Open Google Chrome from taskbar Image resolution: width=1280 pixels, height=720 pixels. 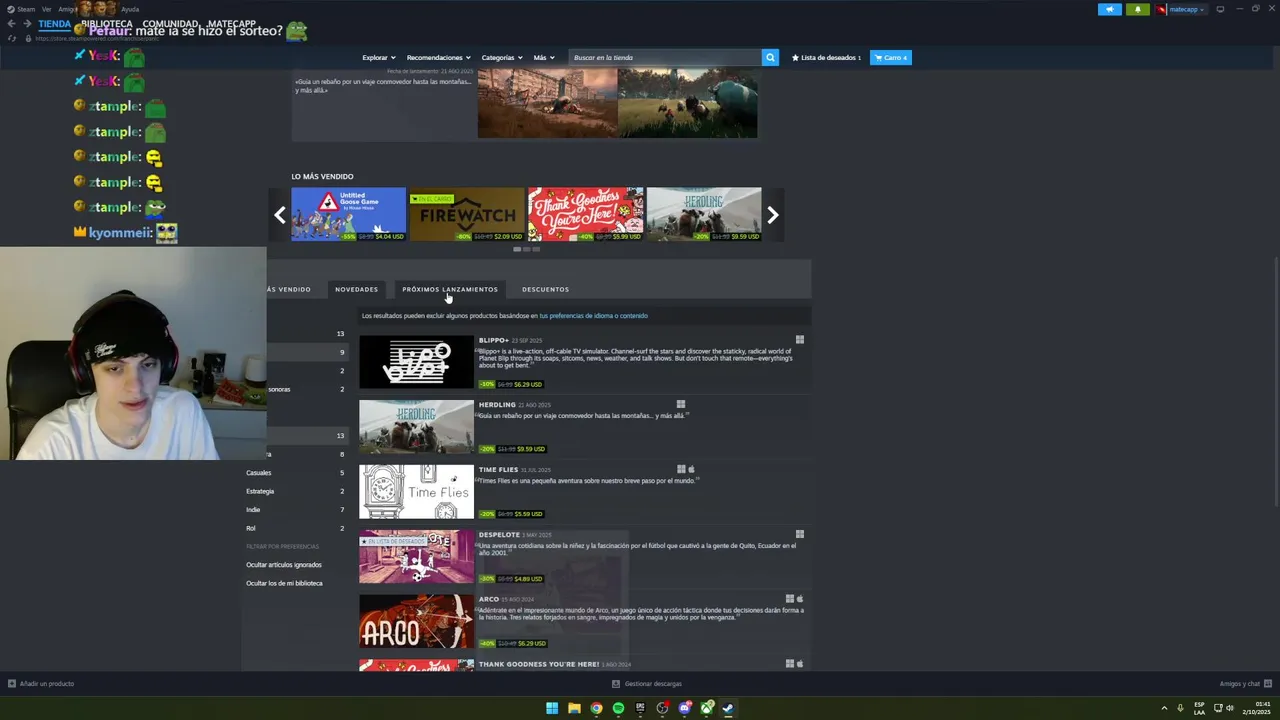(596, 708)
